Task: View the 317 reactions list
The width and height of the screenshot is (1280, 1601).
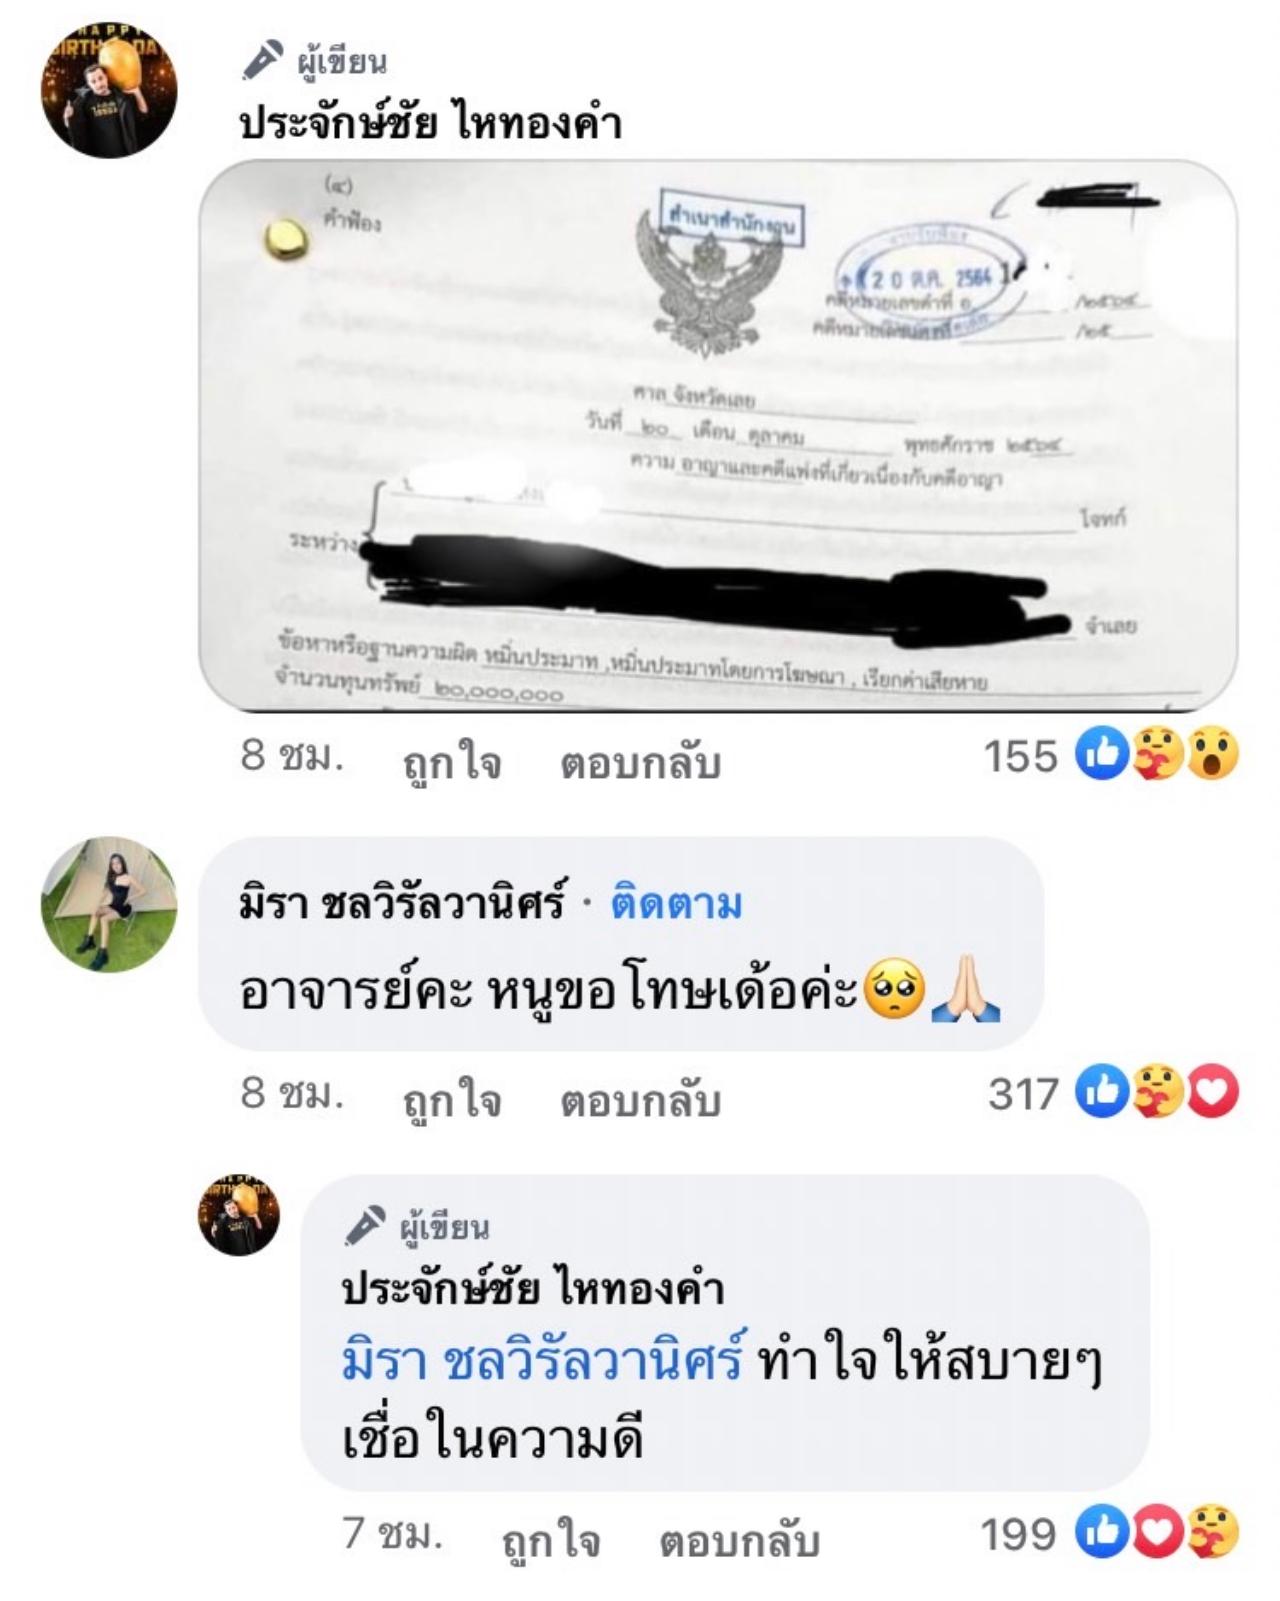Action: pyautogui.click(x=1023, y=1094)
